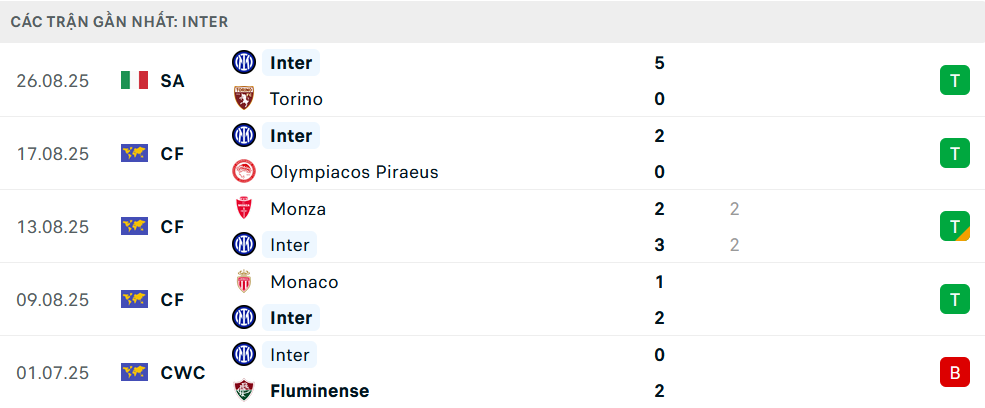Click world flag icon beside CWC
This screenshot has height=408, width=985.
click(x=134, y=373)
